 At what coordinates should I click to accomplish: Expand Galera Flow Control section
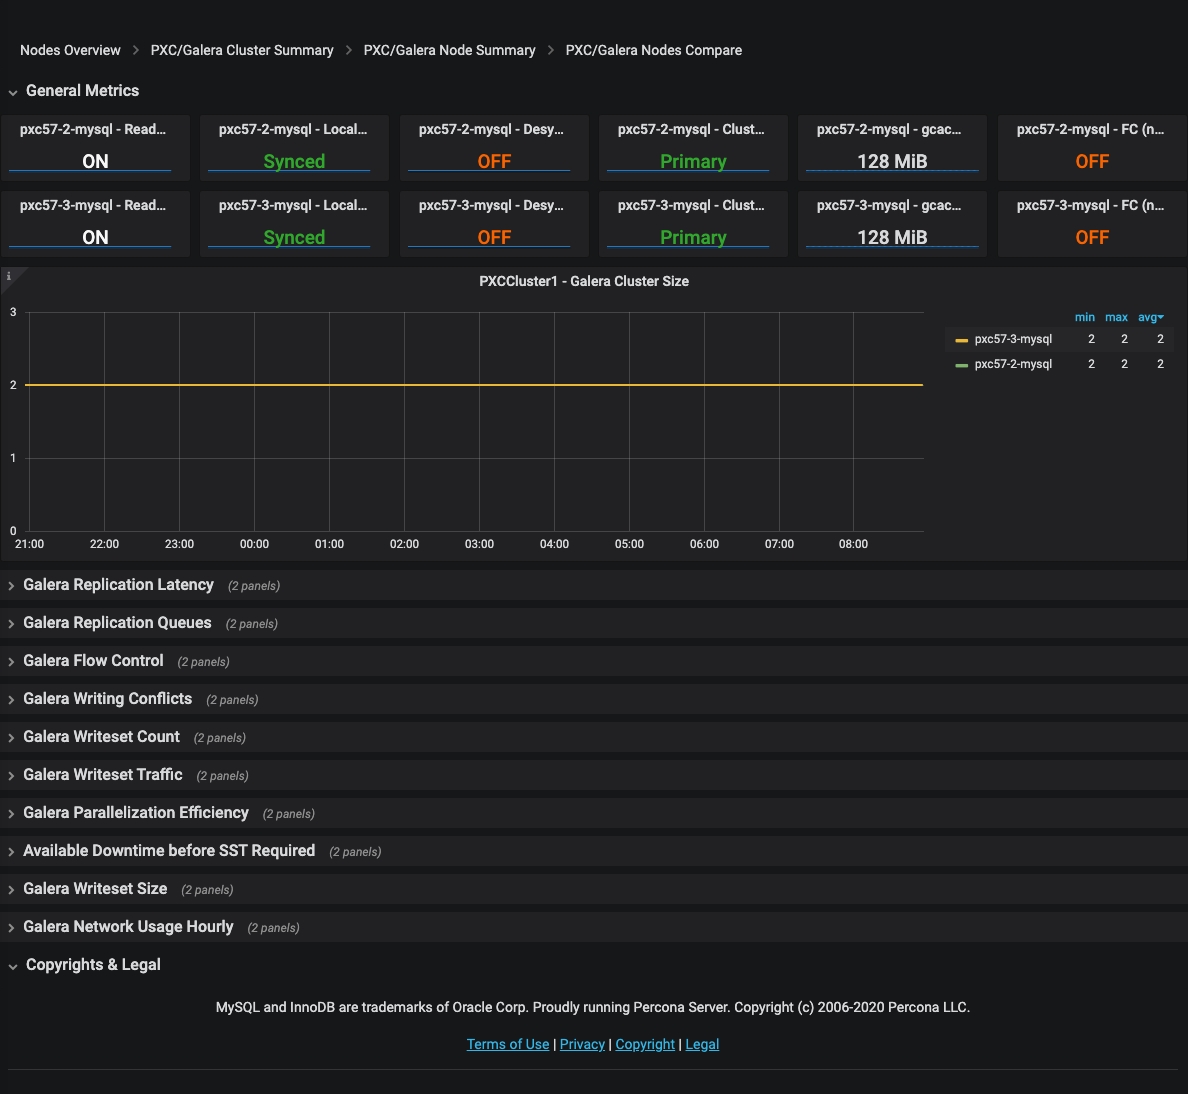[93, 661]
